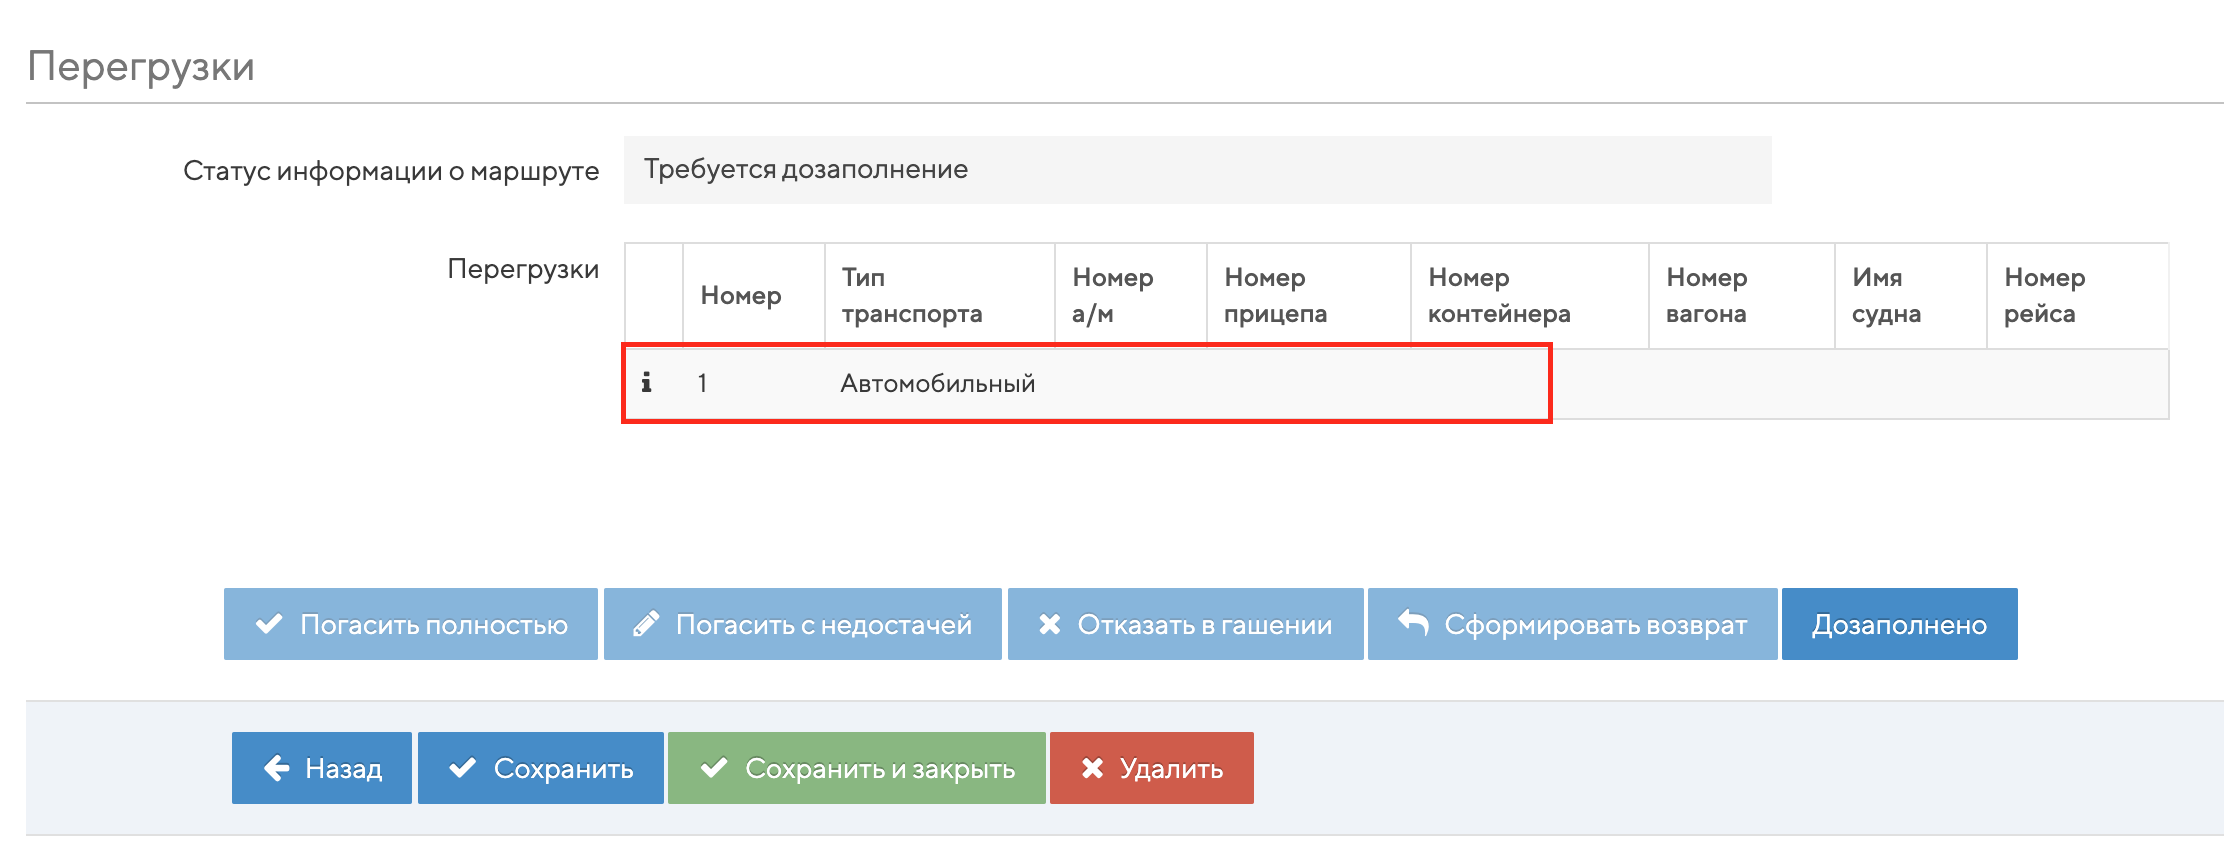Click the 'Погасить полностью' button

click(411, 624)
